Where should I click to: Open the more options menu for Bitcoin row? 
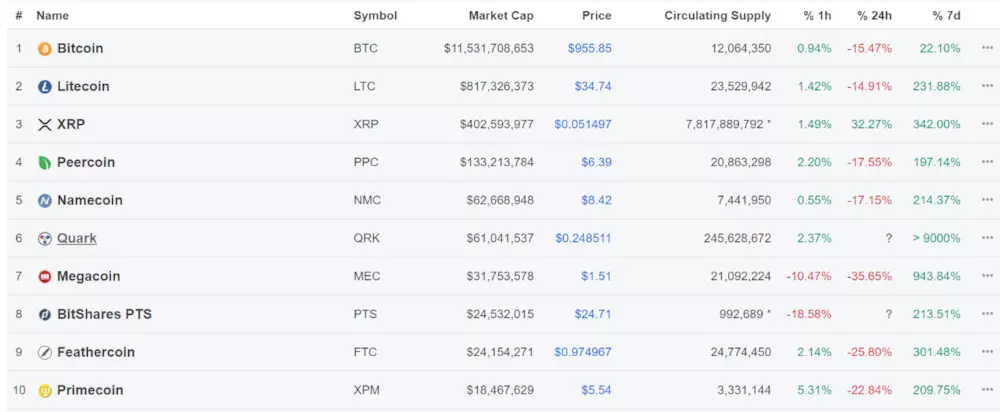coord(987,48)
